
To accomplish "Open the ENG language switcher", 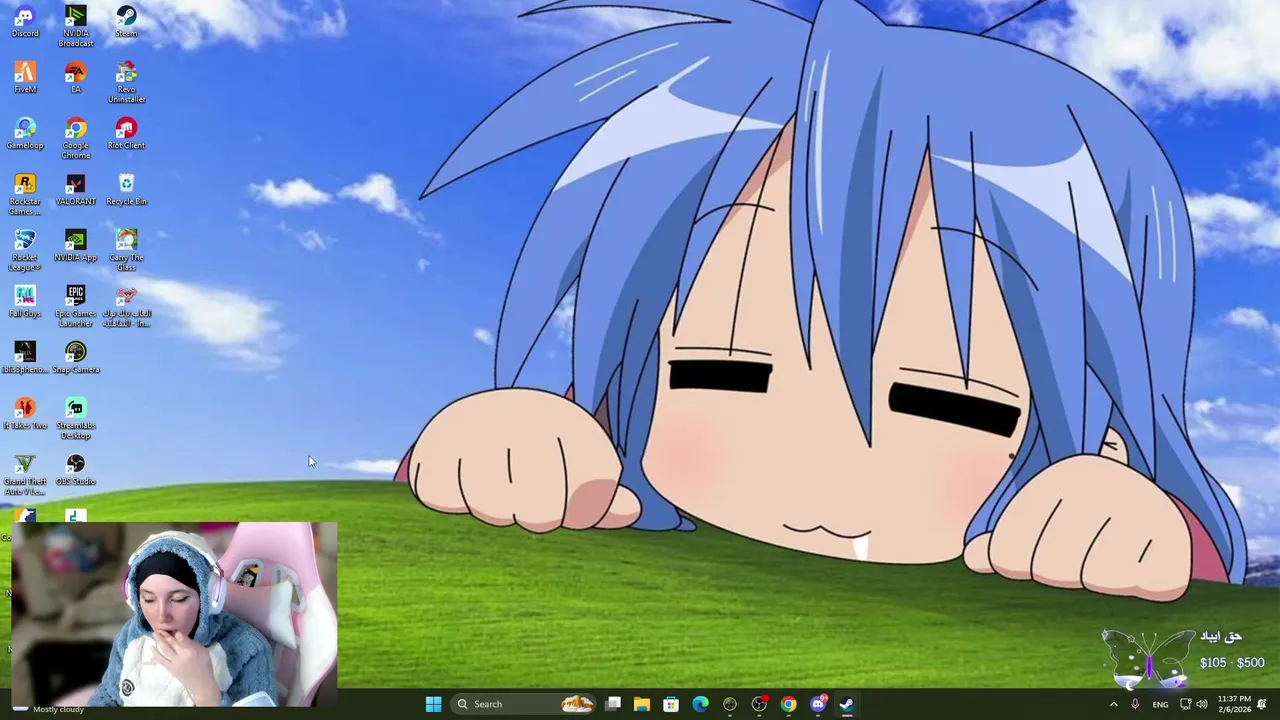I will 1160,704.
